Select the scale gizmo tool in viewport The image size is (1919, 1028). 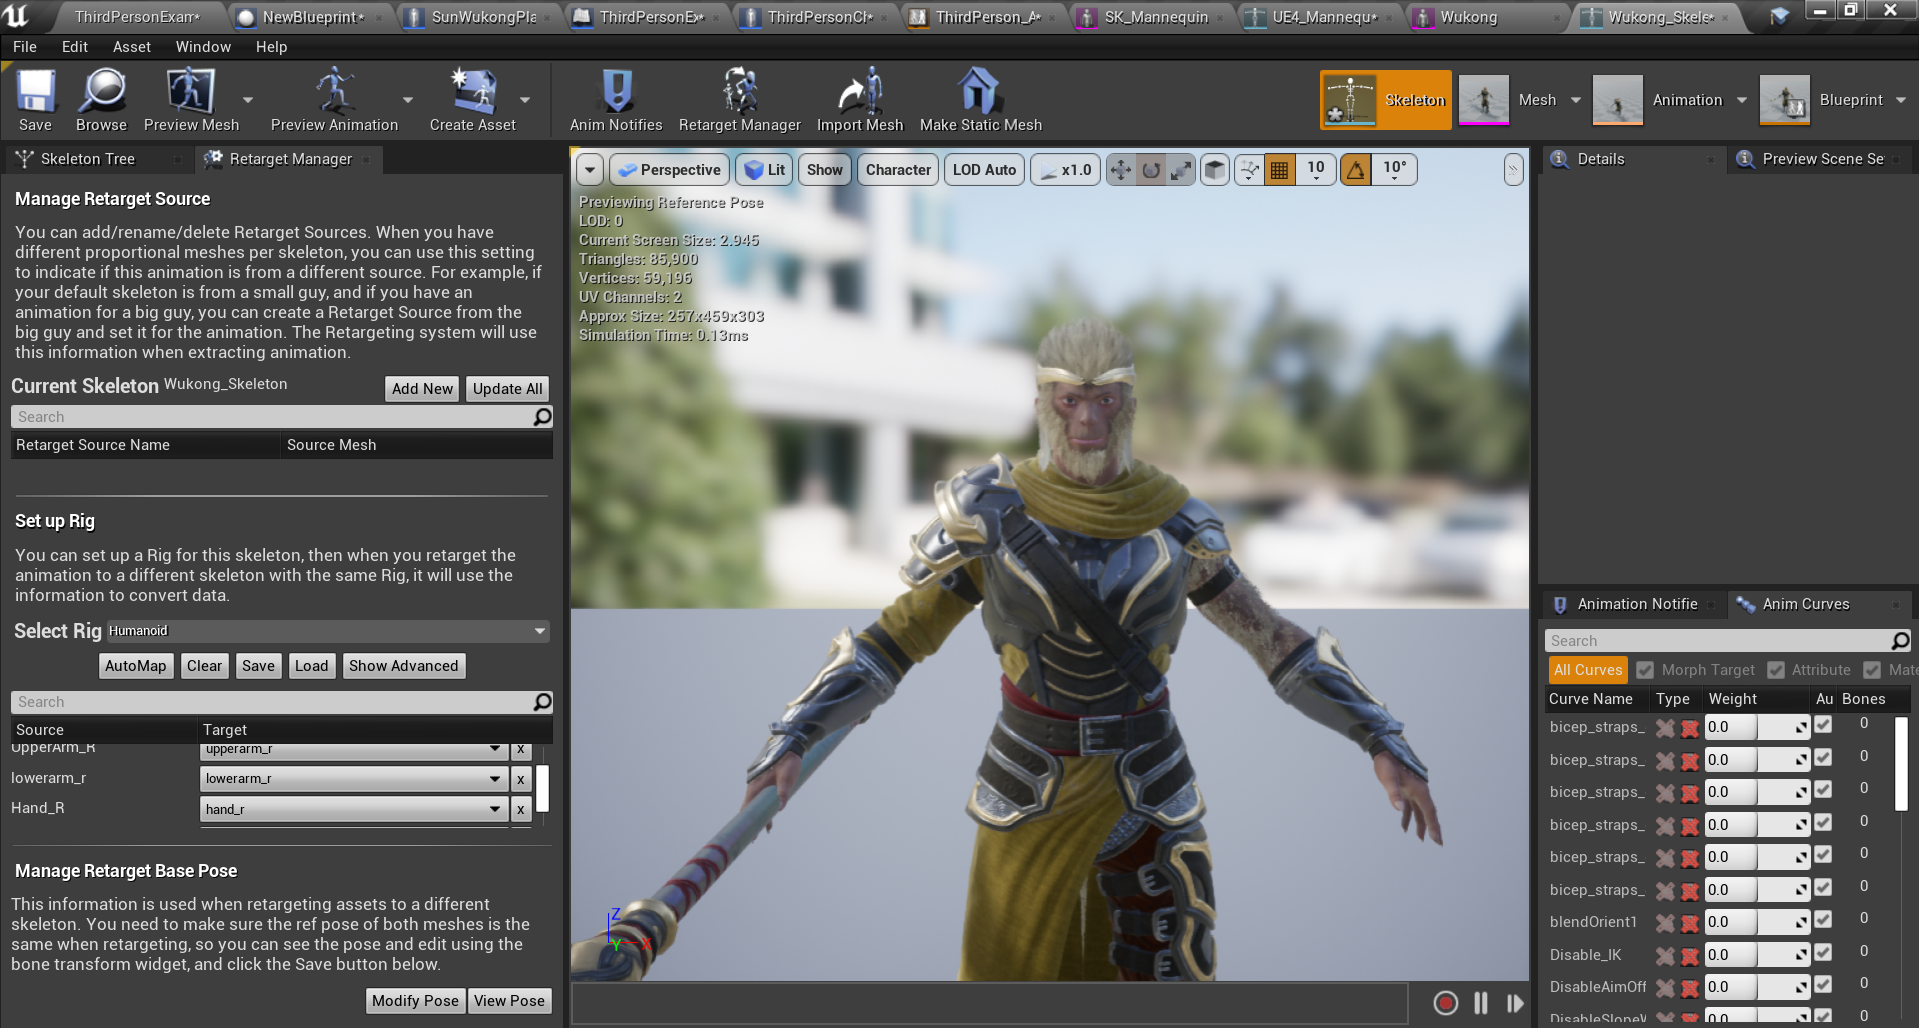pos(1181,170)
